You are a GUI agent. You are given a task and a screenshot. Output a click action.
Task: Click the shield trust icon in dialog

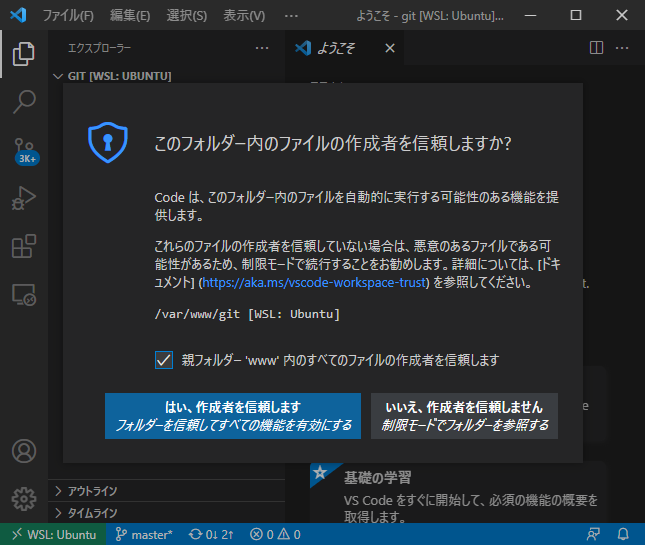pos(108,142)
